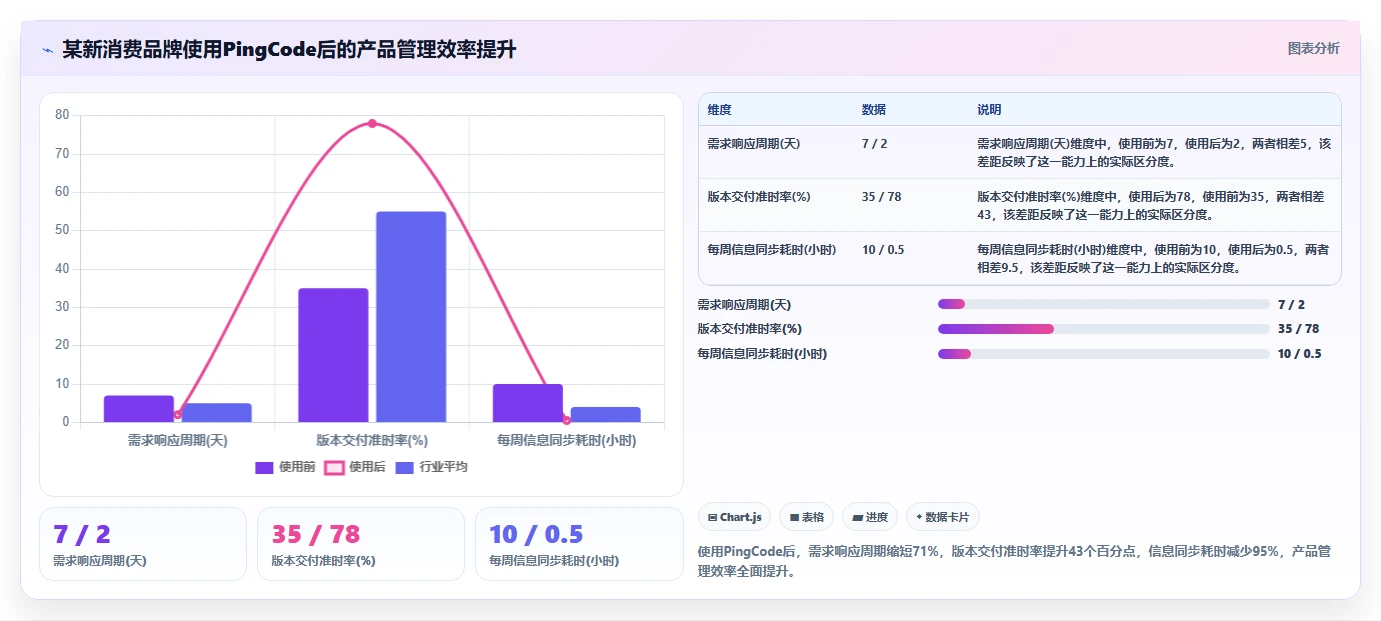Click the 行业平均 bar for 每周信息同步耗时(小时)
1381x621 pixels.
[606, 415]
